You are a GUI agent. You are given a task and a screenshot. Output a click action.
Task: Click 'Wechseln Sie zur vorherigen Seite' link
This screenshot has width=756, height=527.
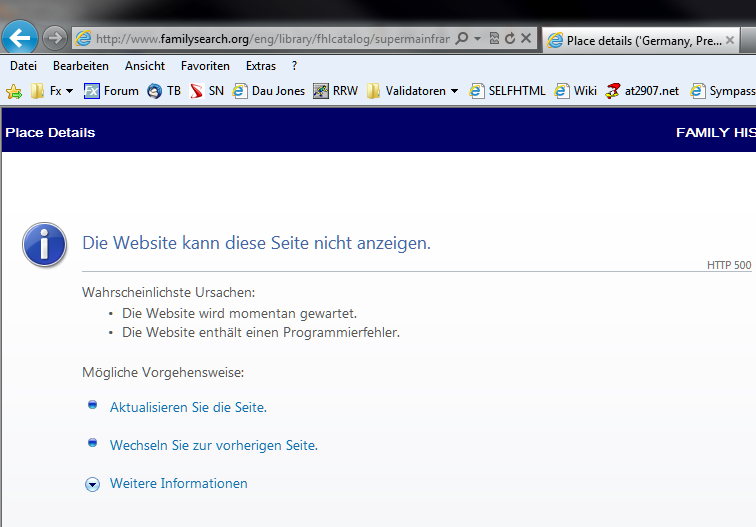click(x=213, y=446)
